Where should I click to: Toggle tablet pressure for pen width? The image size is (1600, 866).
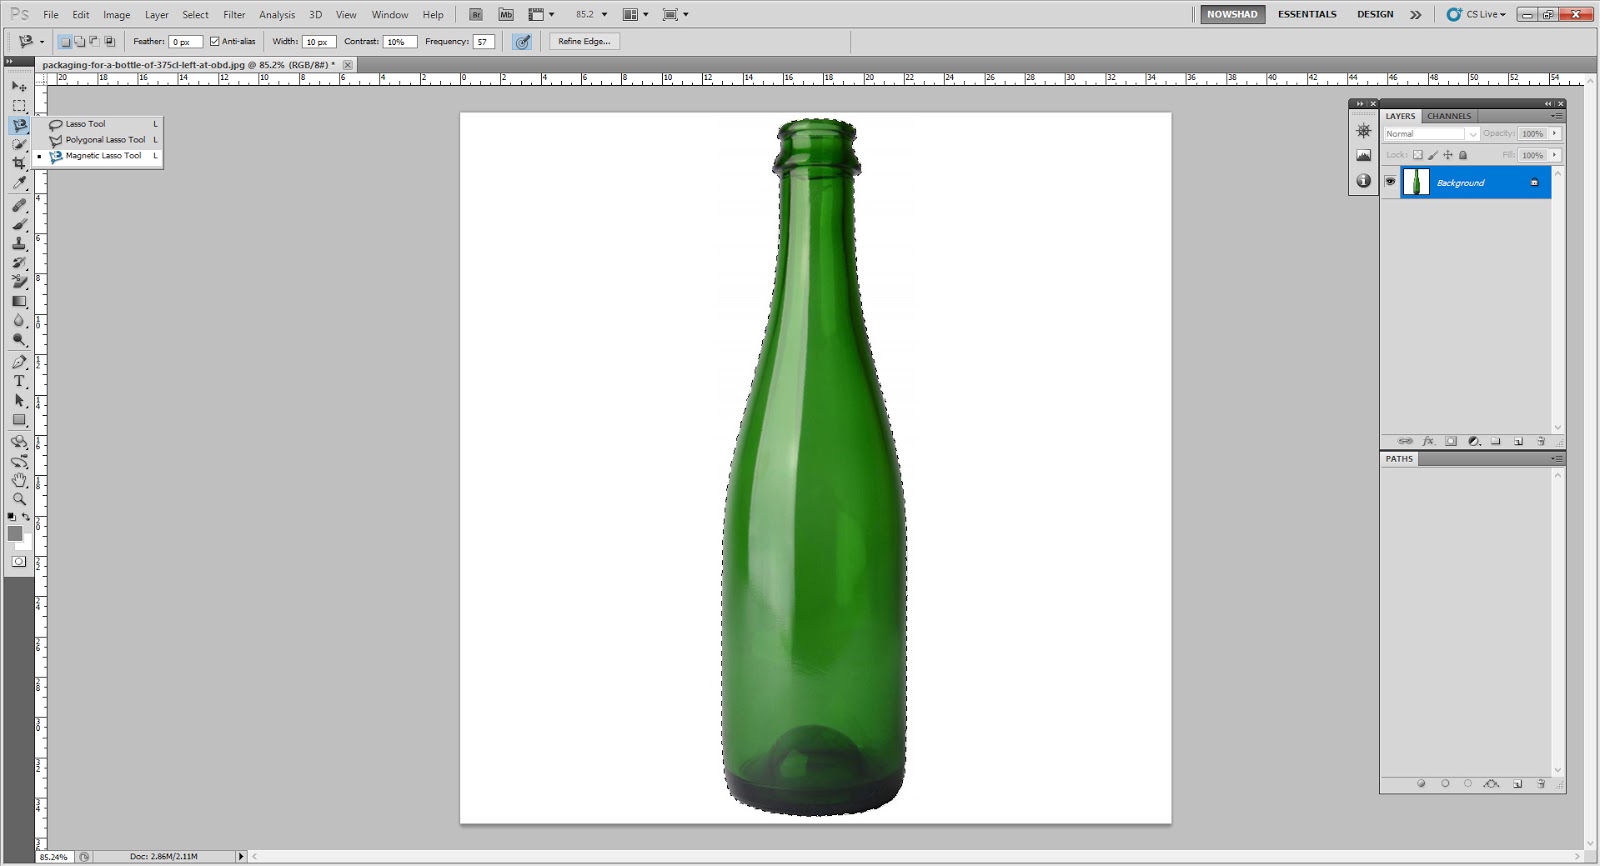[x=522, y=41]
